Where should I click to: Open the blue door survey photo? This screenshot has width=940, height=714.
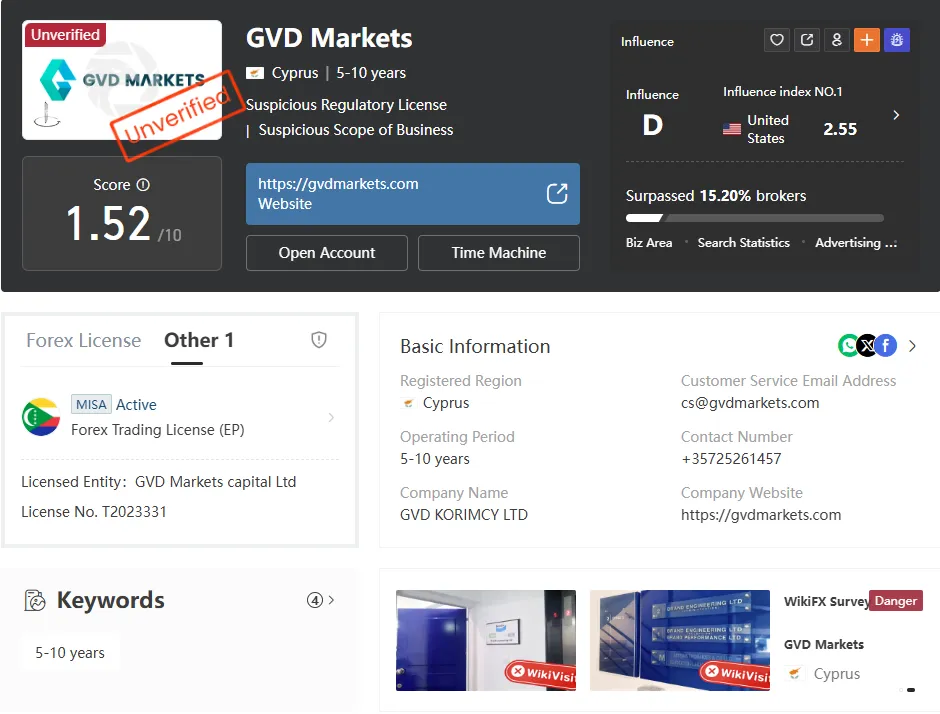(x=486, y=640)
